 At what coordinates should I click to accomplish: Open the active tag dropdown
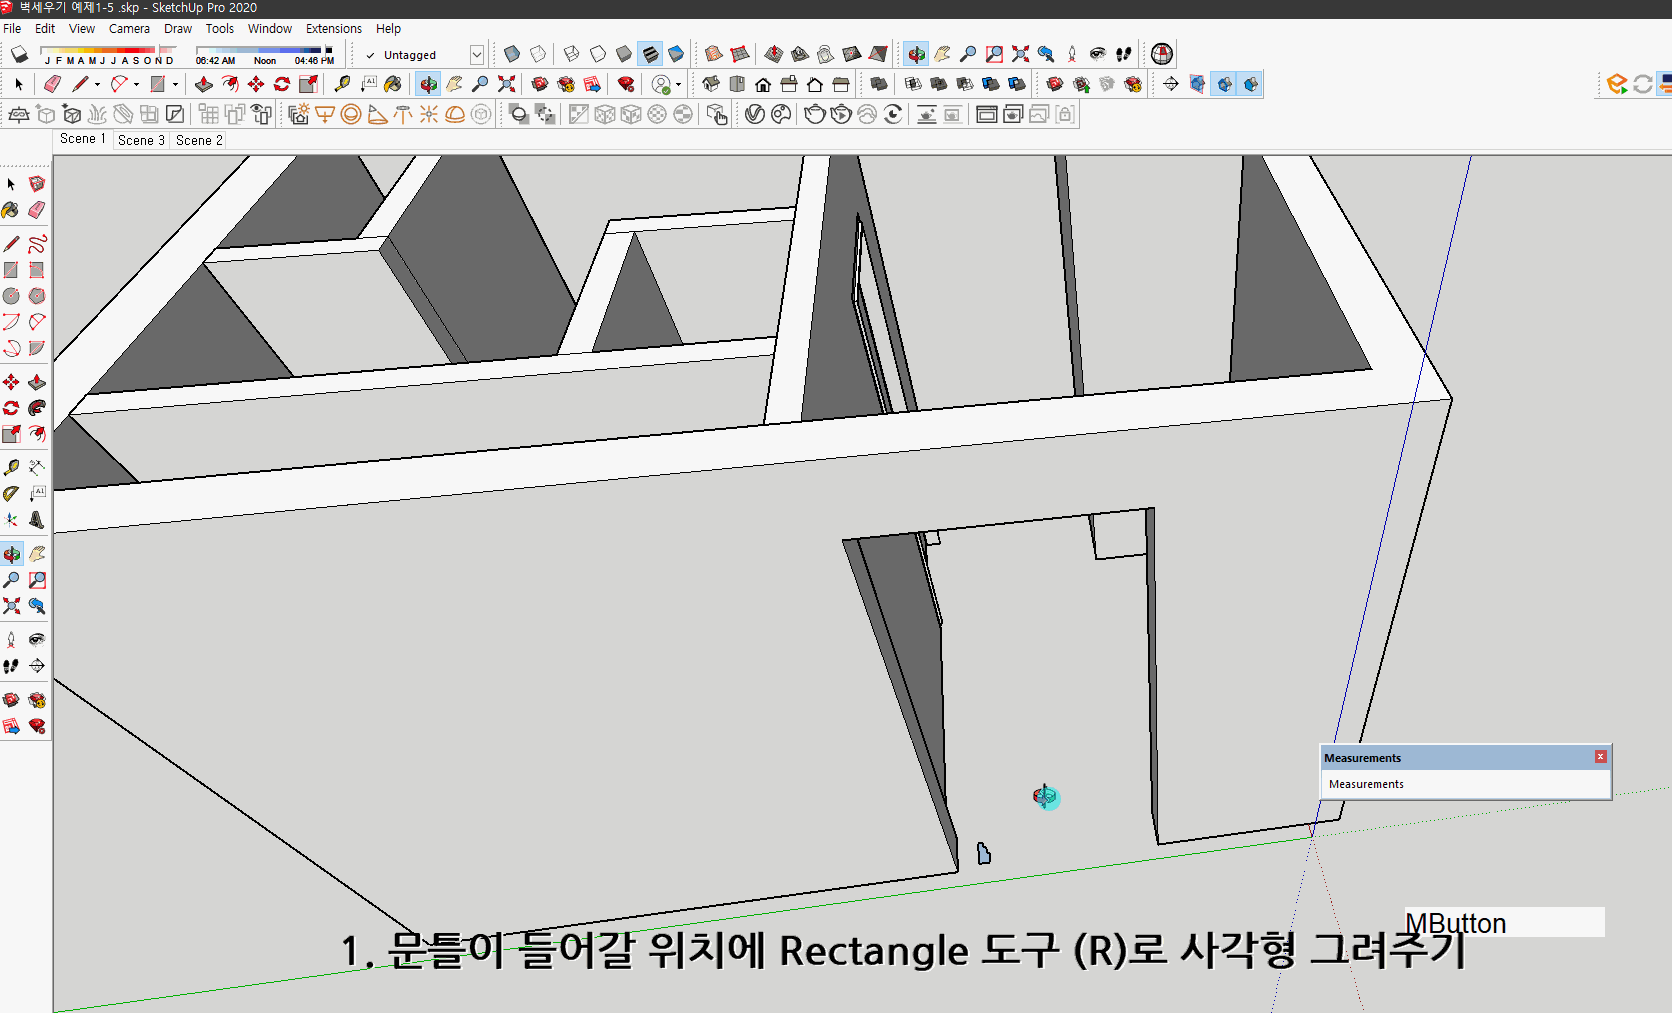(477, 55)
